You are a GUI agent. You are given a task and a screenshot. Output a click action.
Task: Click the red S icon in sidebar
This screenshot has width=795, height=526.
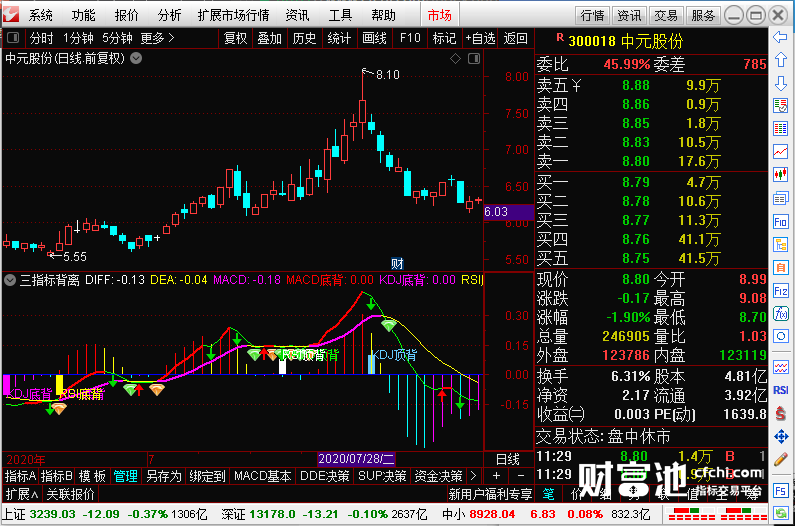click(x=780, y=413)
